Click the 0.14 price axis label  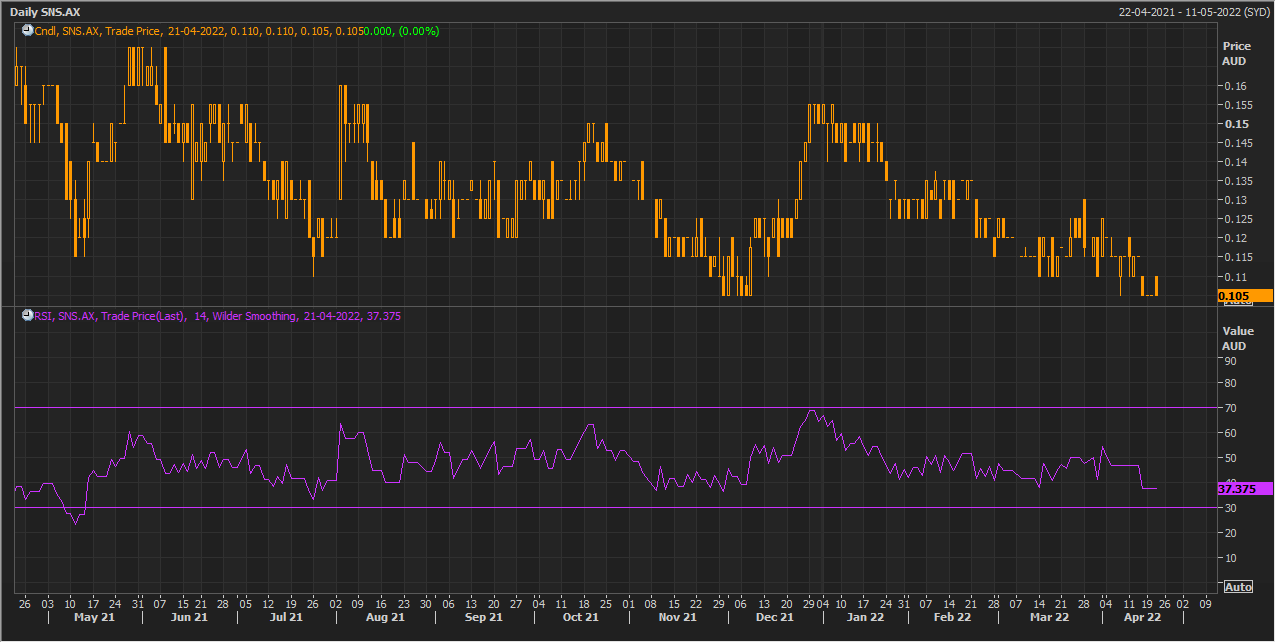[1234, 162]
